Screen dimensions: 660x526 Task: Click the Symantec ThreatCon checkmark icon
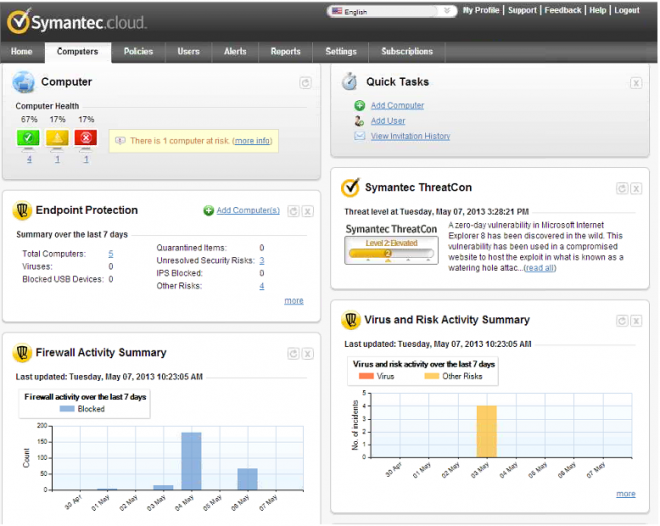350,188
